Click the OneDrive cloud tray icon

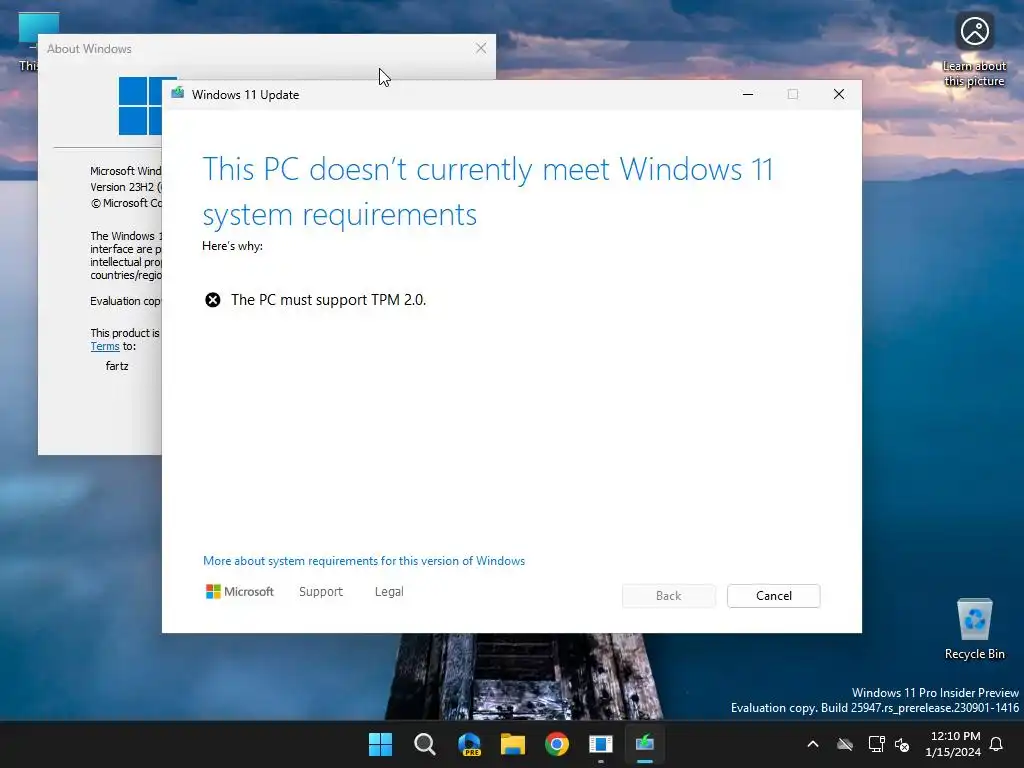point(845,744)
